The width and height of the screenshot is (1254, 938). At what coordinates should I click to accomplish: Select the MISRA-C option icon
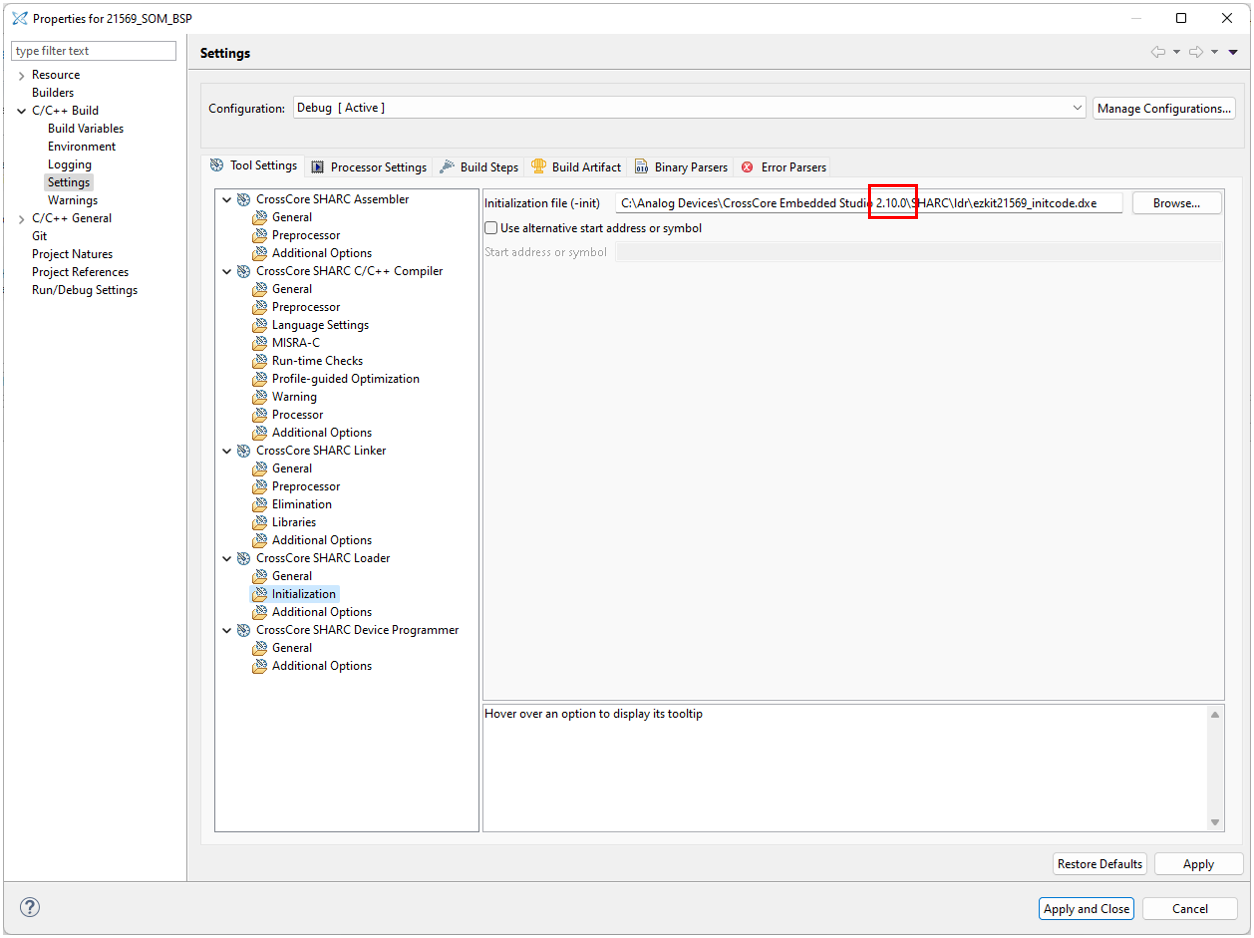coord(260,343)
